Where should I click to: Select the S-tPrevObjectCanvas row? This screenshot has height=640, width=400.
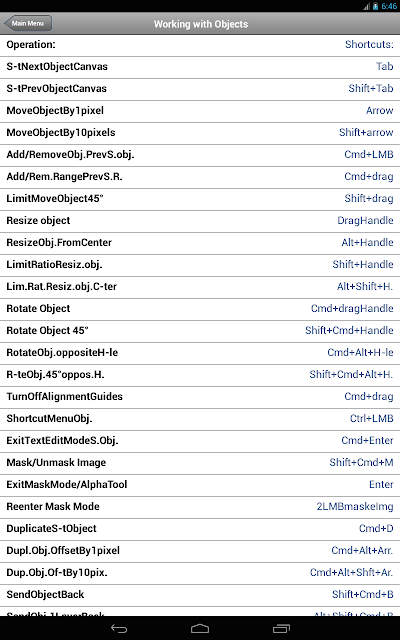coord(200,89)
